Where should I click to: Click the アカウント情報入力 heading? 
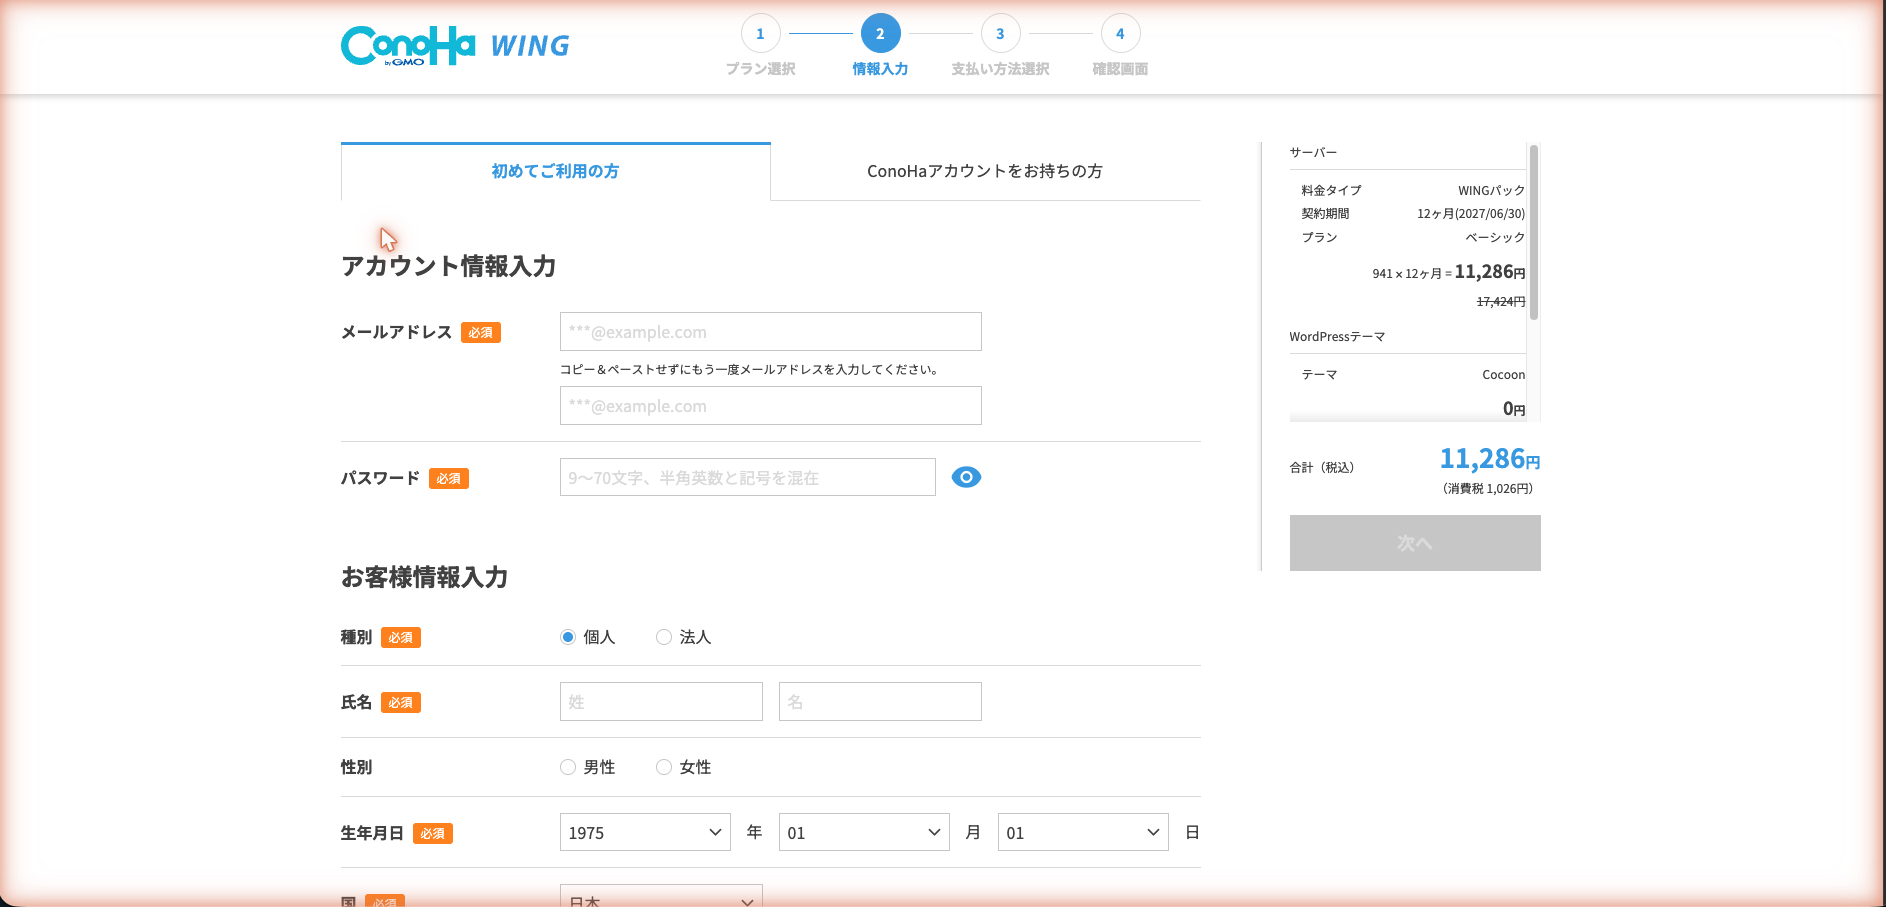point(448,266)
